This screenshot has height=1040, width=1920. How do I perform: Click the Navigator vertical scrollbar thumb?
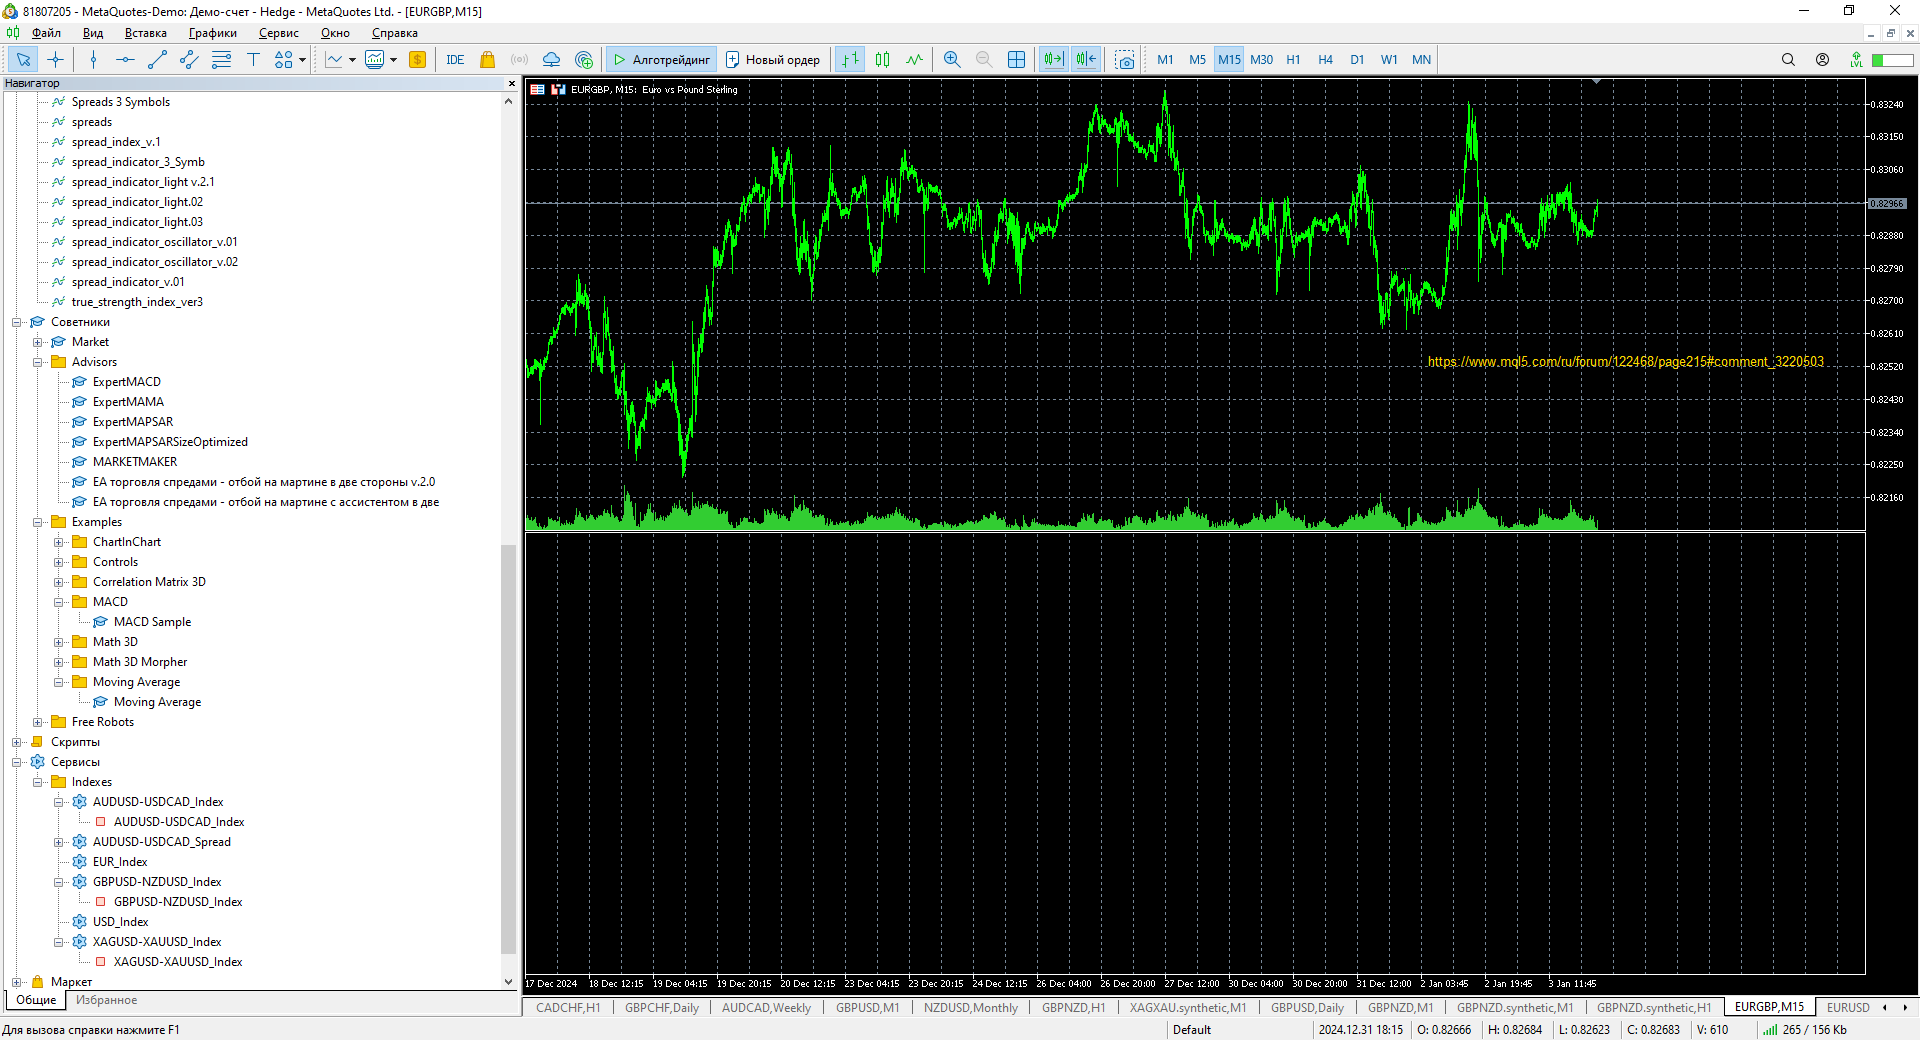[x=508, y=748]
